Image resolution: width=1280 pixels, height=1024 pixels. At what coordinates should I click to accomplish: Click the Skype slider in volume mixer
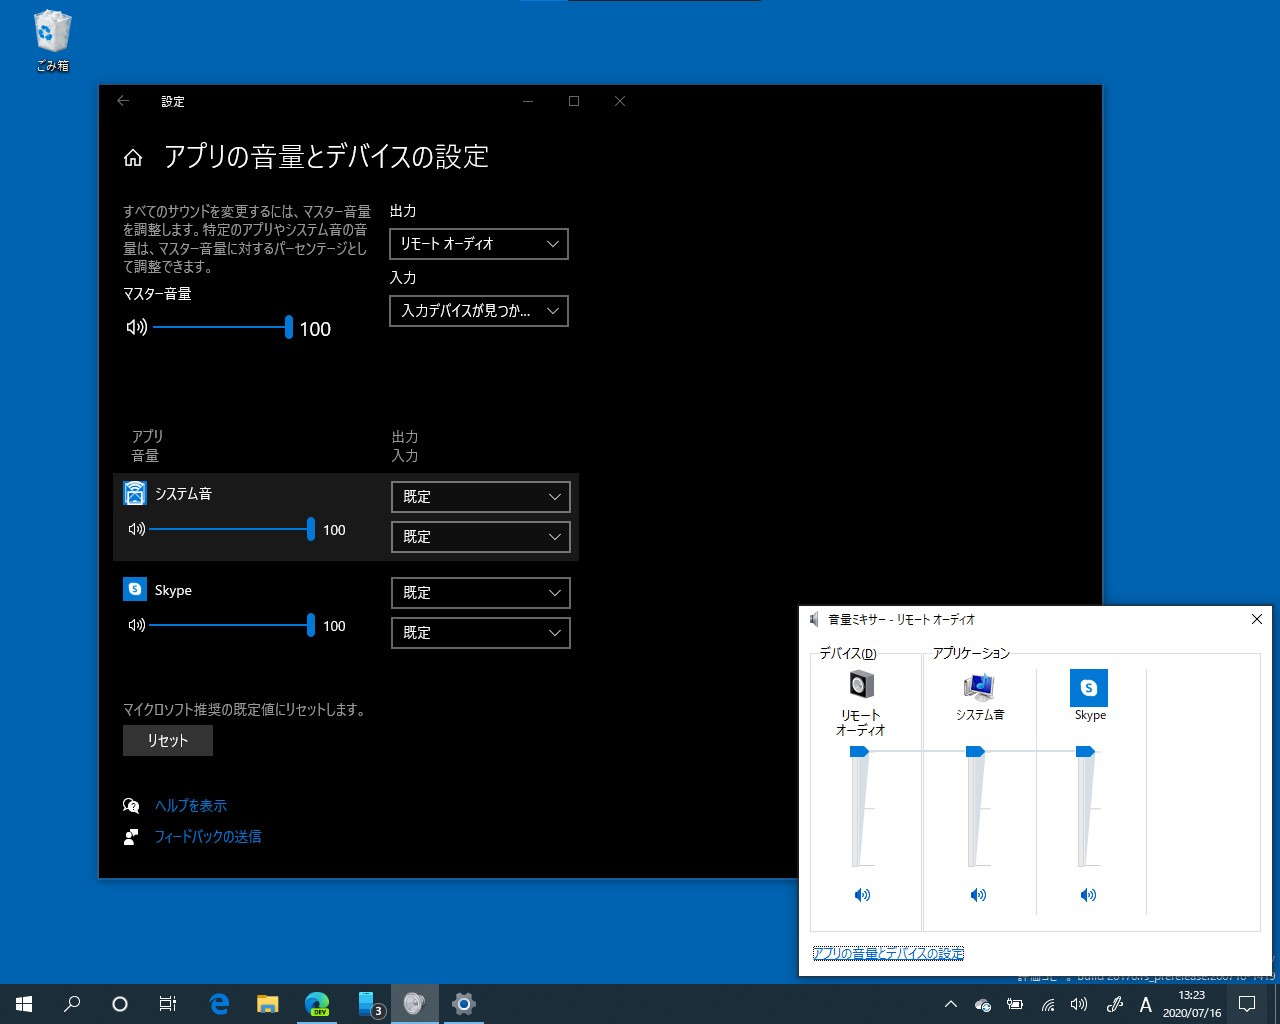tap(1086, 807)
